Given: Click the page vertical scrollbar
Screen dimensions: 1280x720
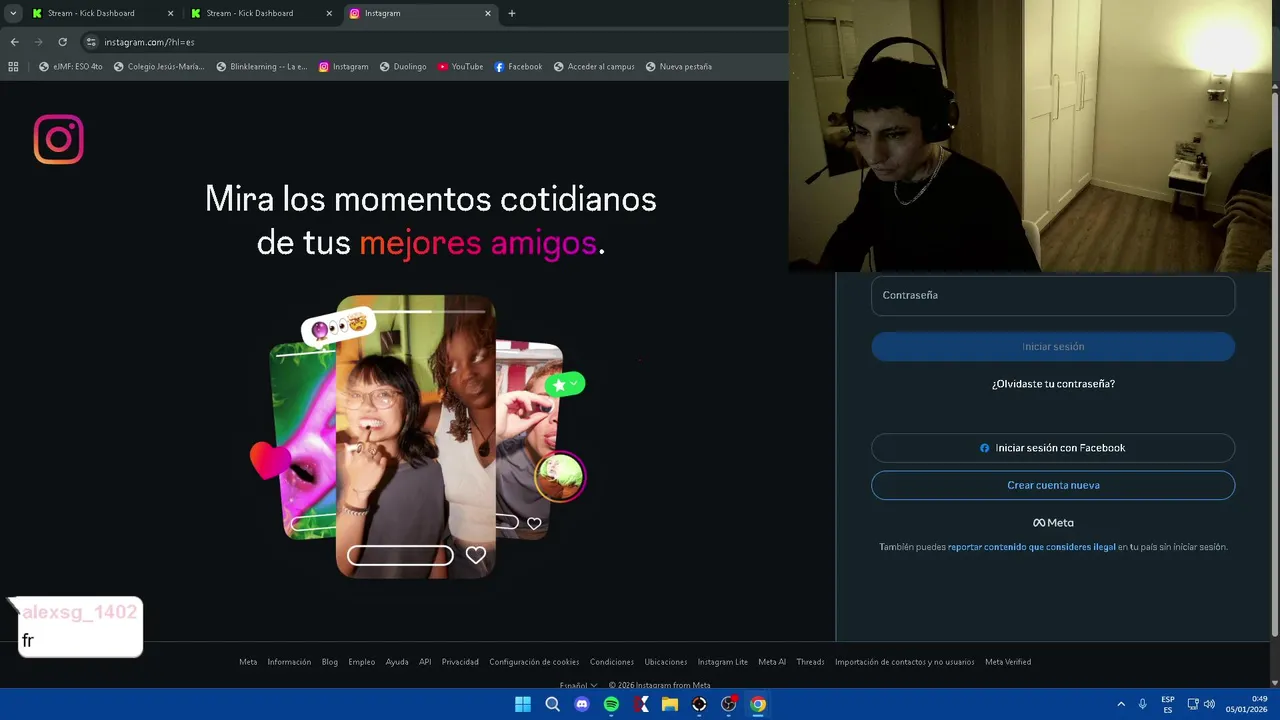Looking at the screenshot, I should tap(1275, 365).
